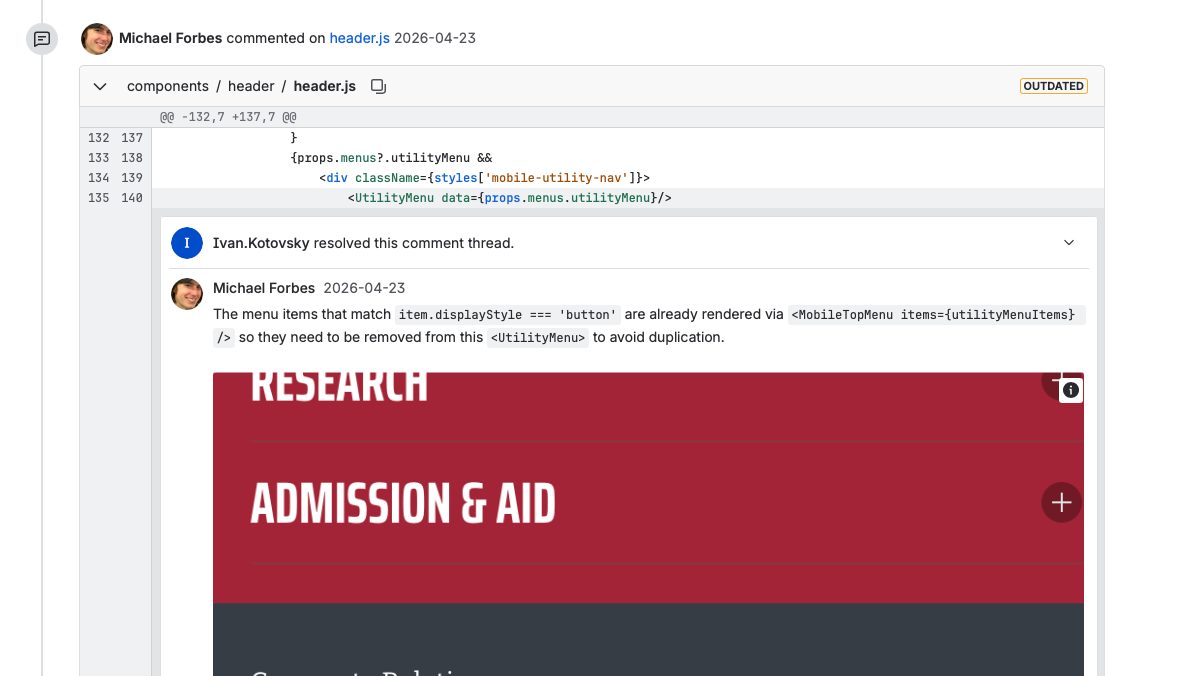Select the highlighted UtilityMenu code line
1178x676 pixels.
pyautogui.click(x=508, y=197)
